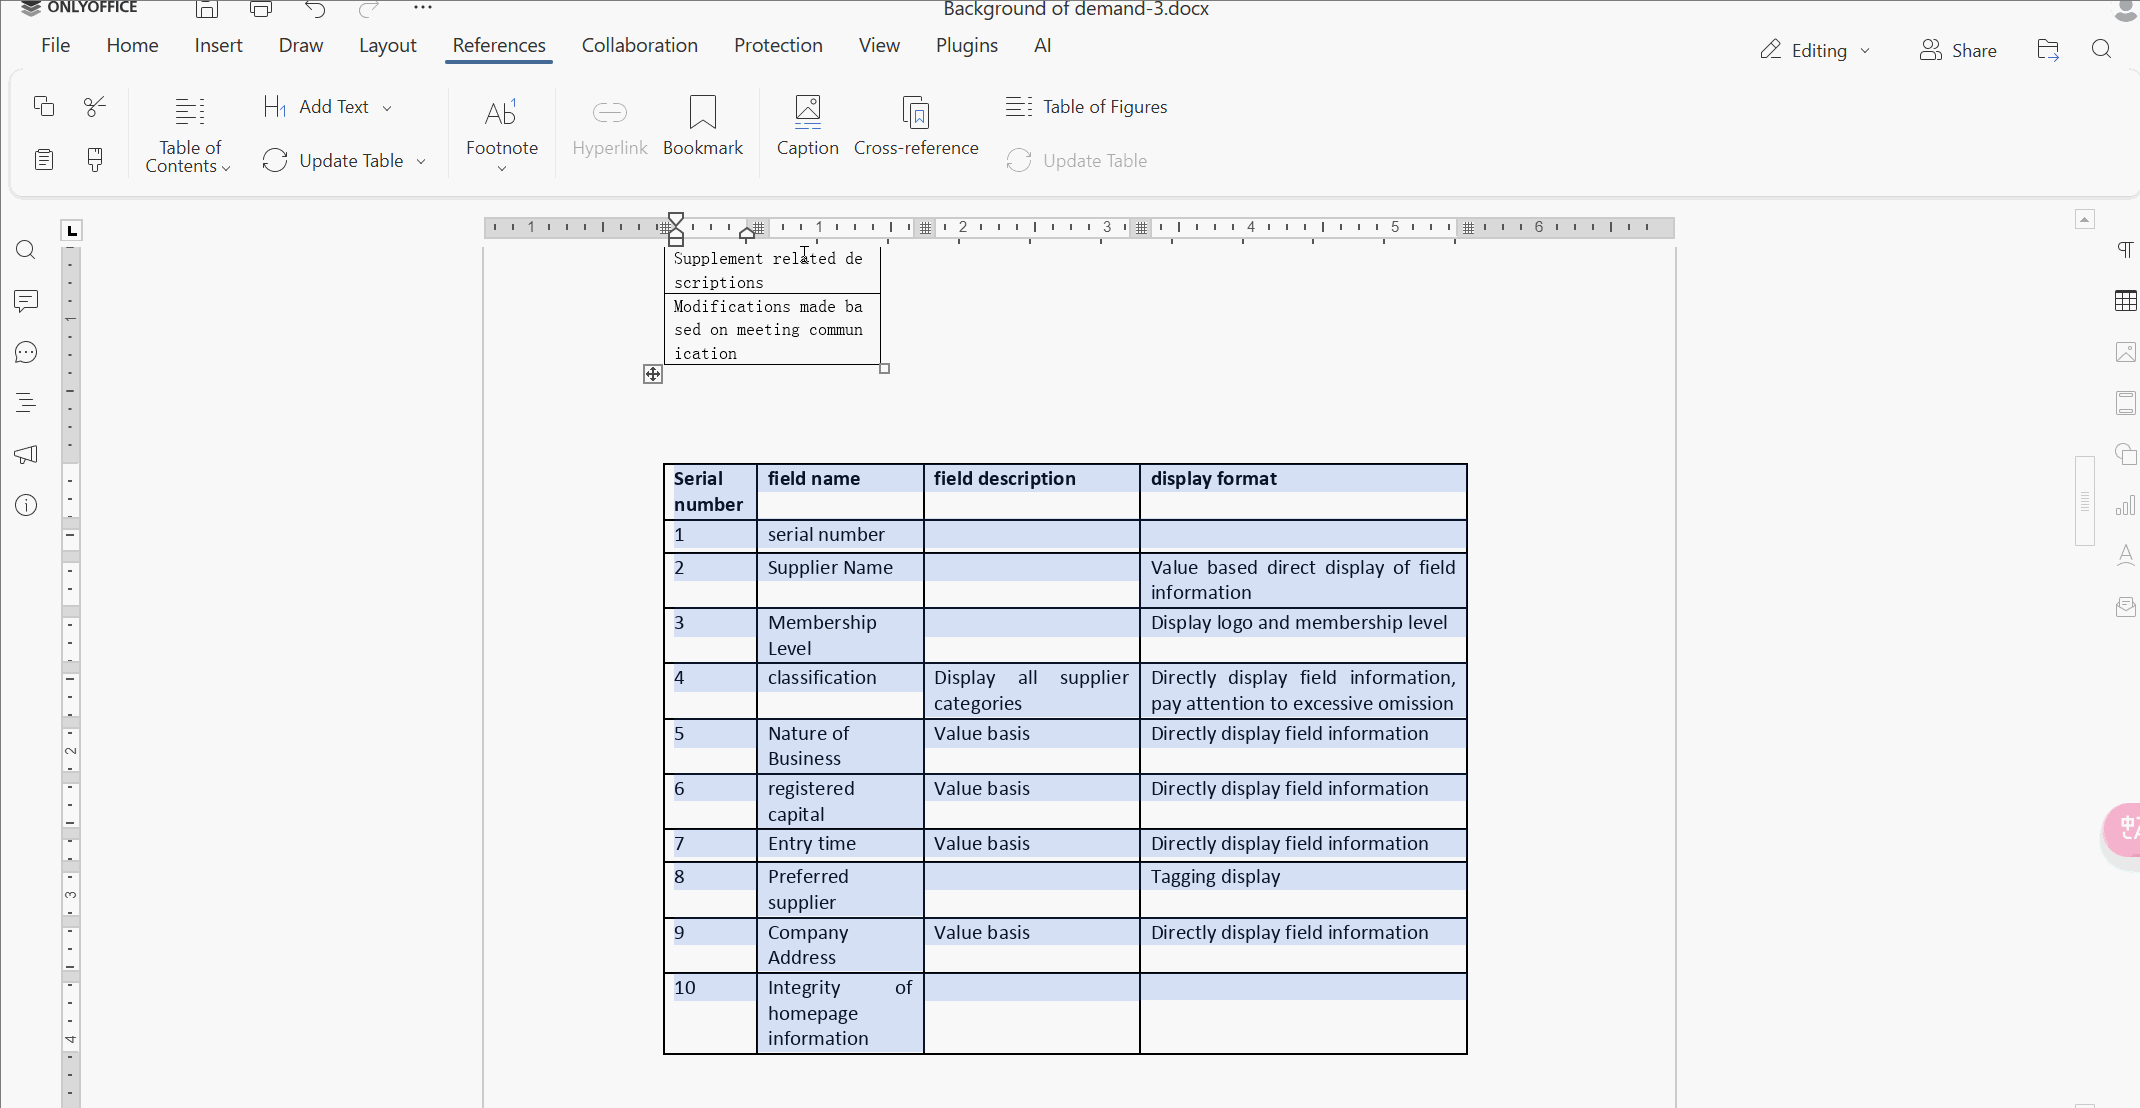Screen dimensions: 2140x1108
Task: Open chat panel in left sidebar
Action: 26,352
